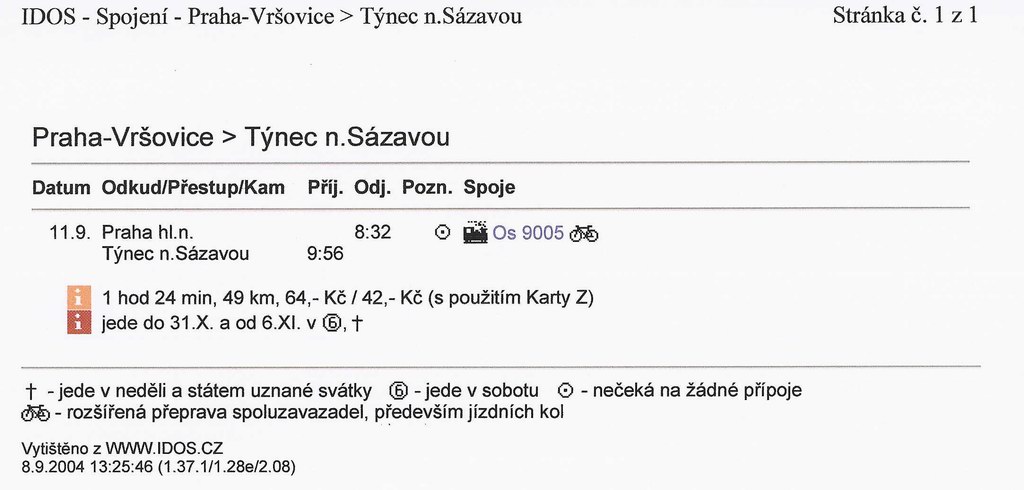Click the Odkud/Přestup/Kam column header
The image size is (1024, 490).
click(x=193, y=188)
